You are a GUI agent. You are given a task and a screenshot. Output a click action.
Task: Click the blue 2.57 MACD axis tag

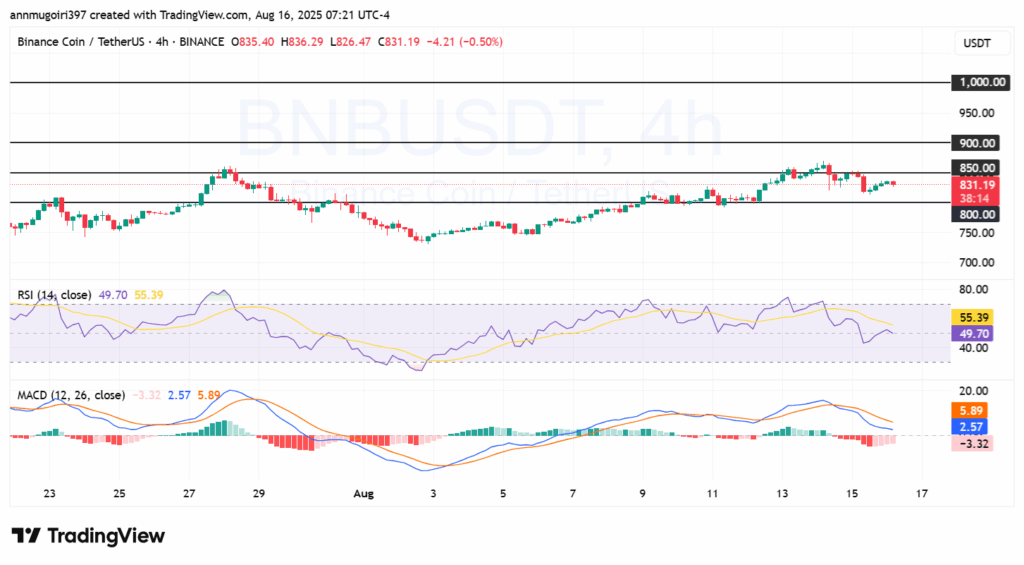point(971,427)
